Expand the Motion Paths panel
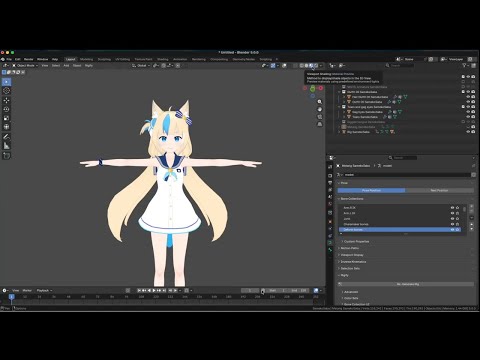This screenshot has width=480, height=360. point(349,248)
